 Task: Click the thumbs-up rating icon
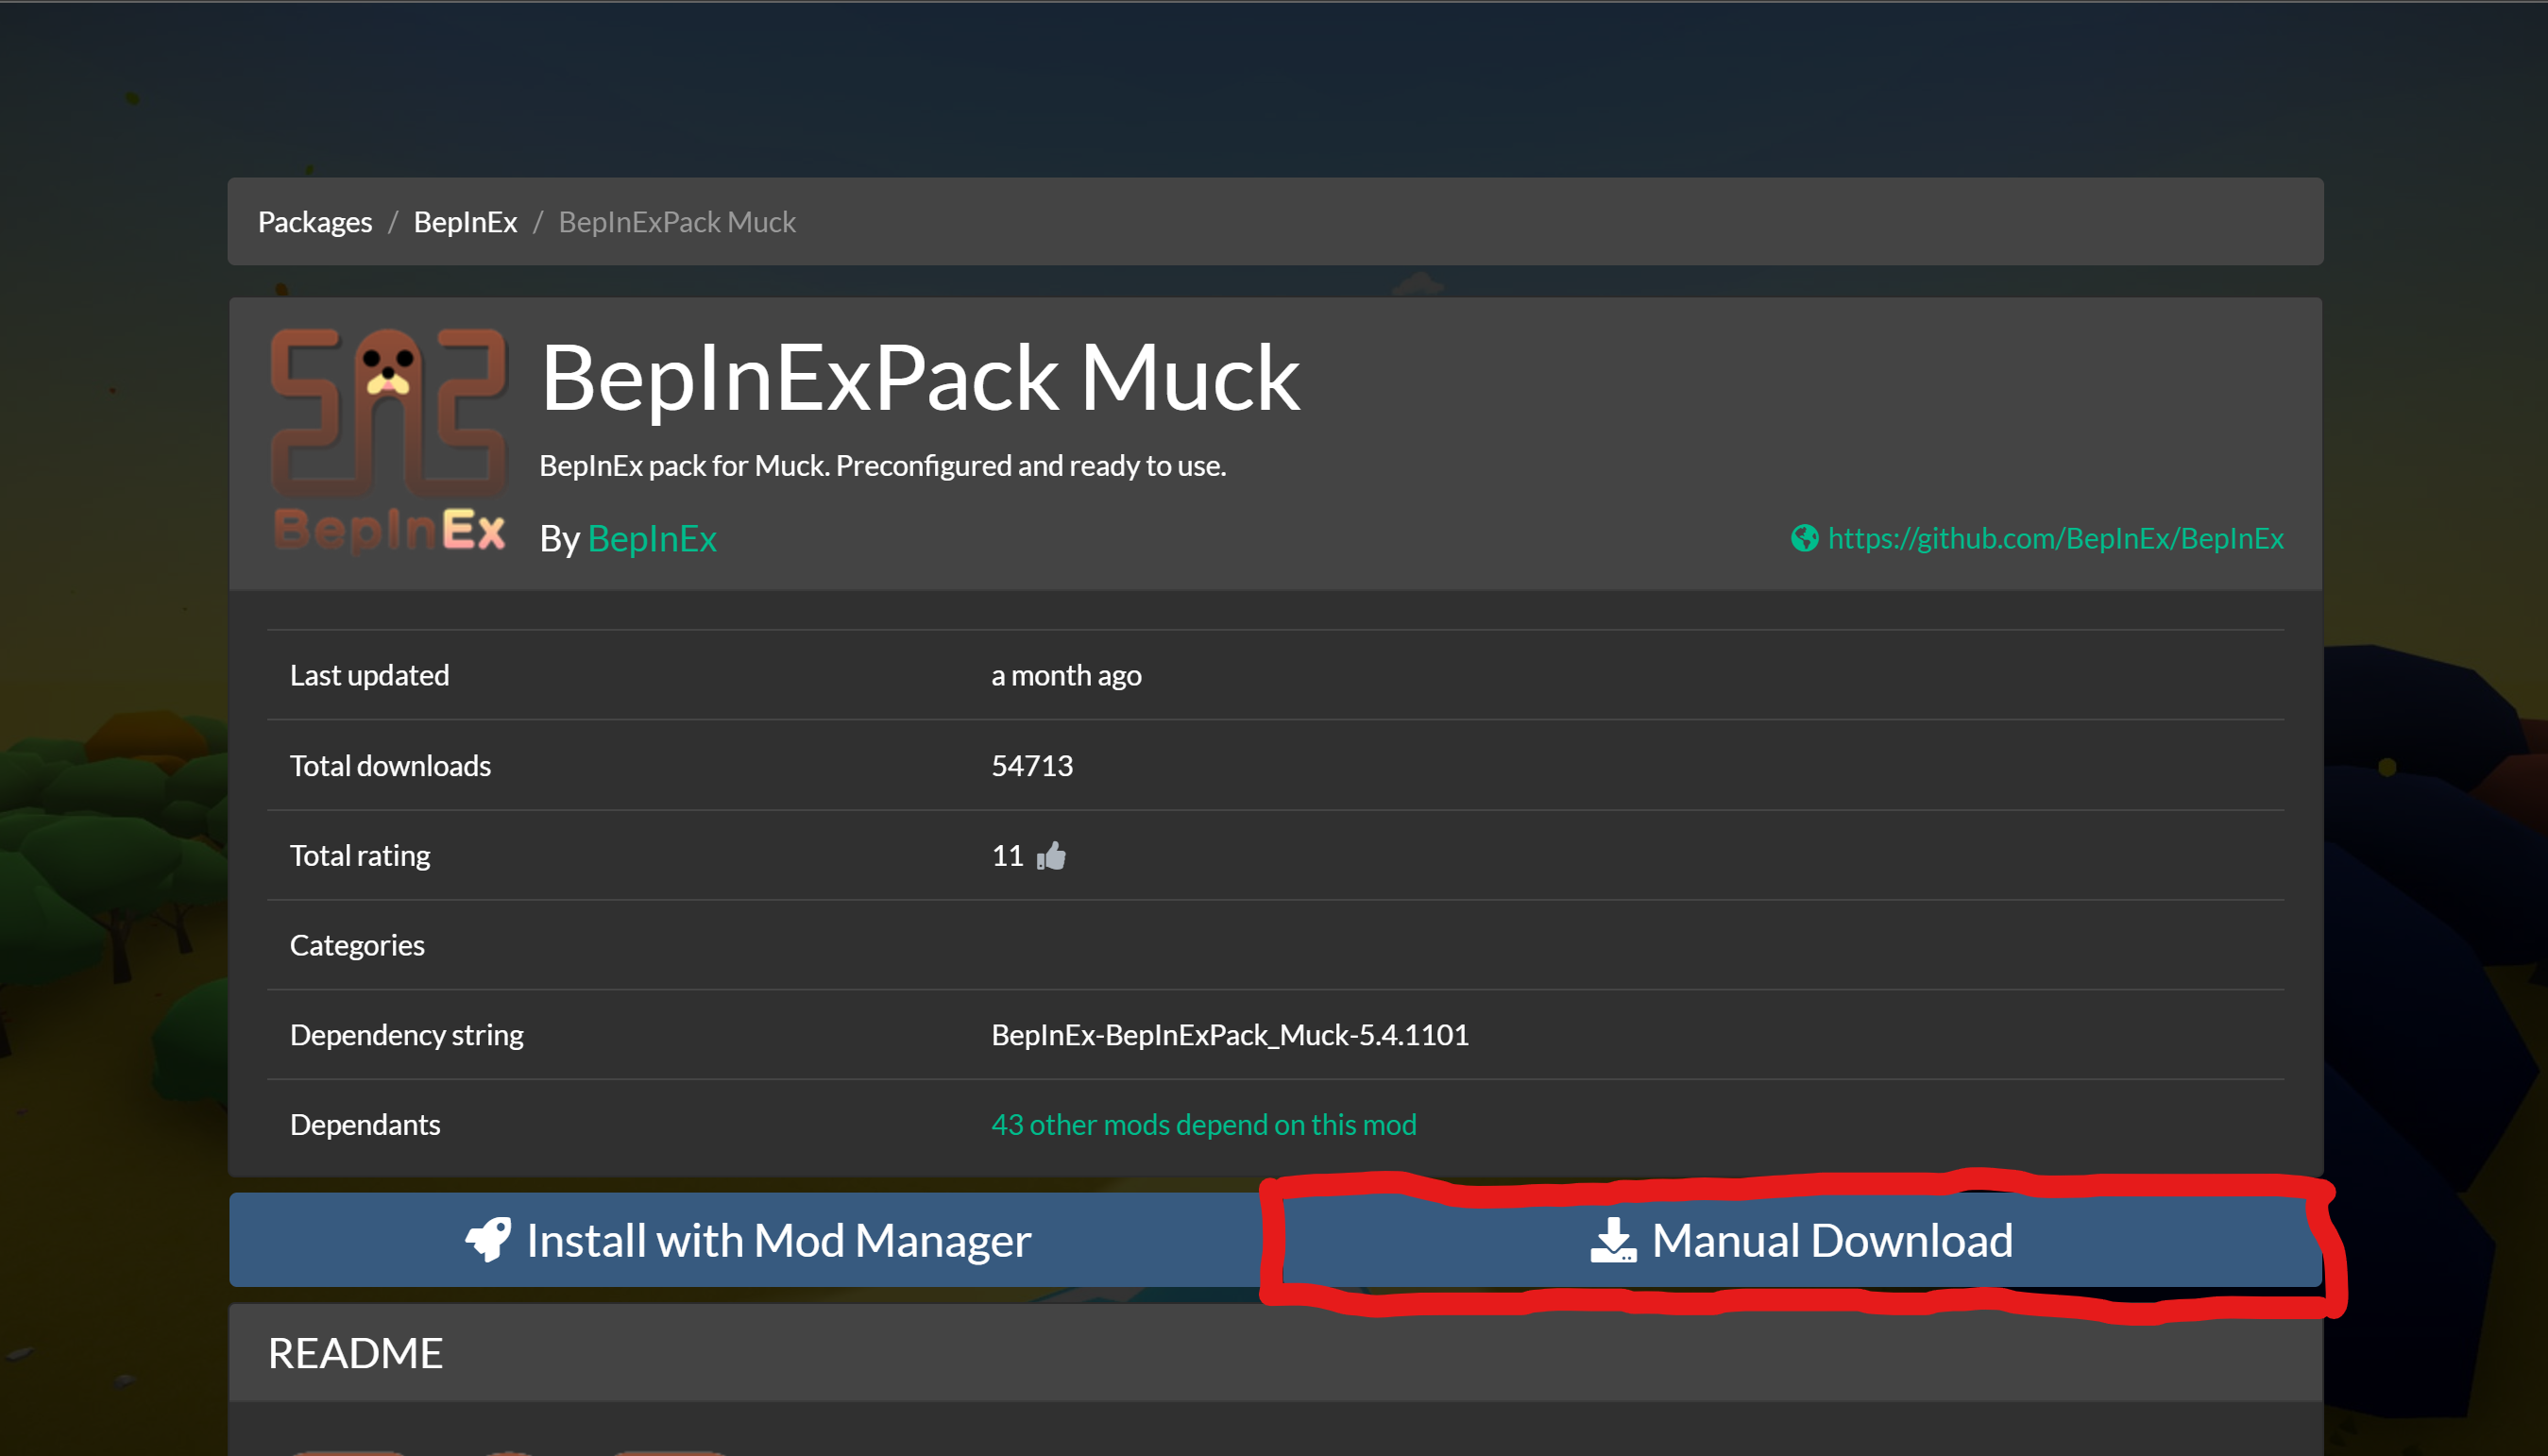[x=1051, y=856]
